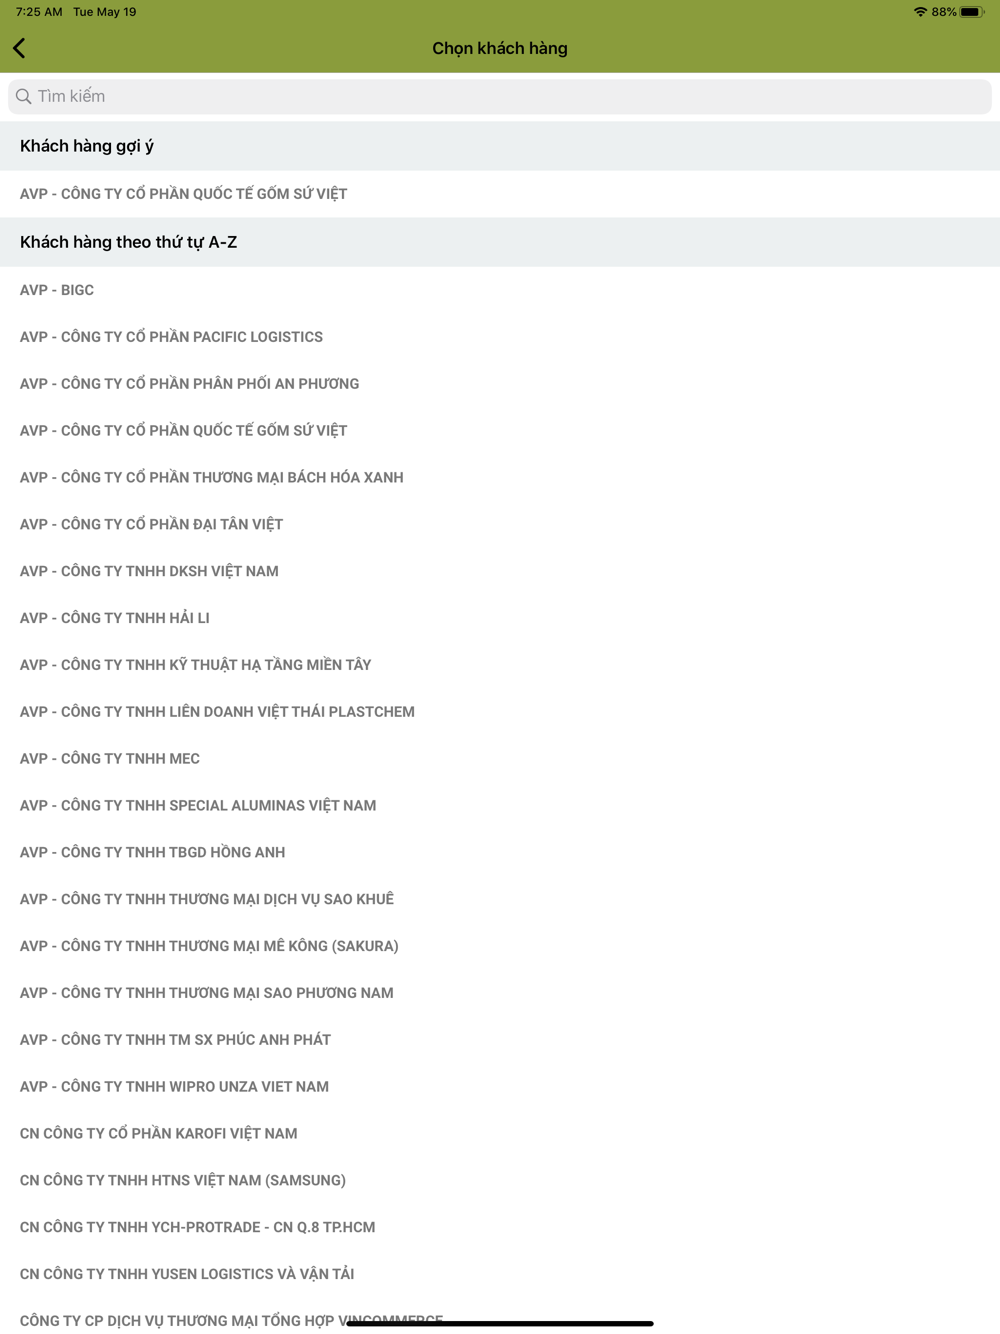Select AVP - TM SX PHÚC ANH PHÁT
This screenshot has height=1334, width=1000.
pyautogui.click(x=500, y=1040)
